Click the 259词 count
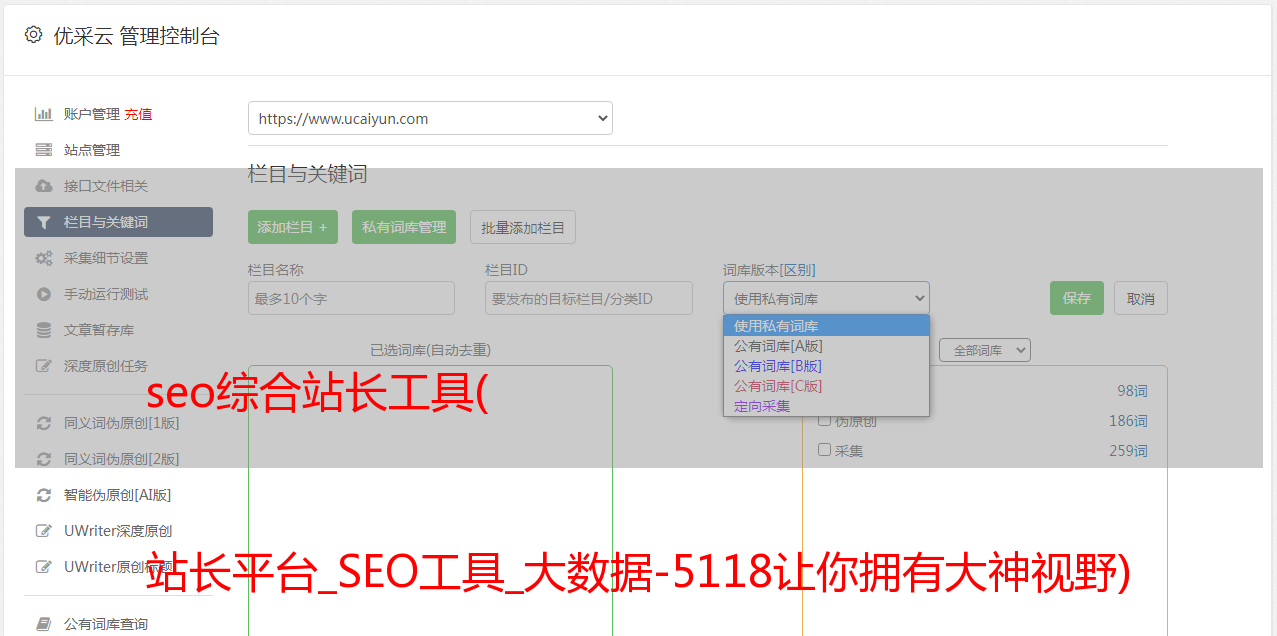The height and width of the screenshot is (636, 1277). 1128,451
